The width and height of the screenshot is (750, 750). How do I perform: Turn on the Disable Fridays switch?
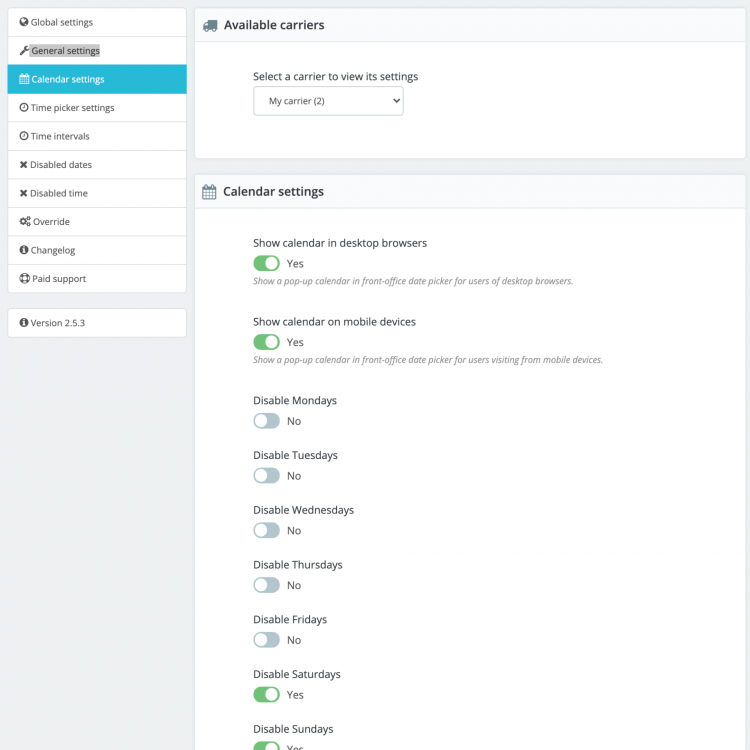click(266, 639)
